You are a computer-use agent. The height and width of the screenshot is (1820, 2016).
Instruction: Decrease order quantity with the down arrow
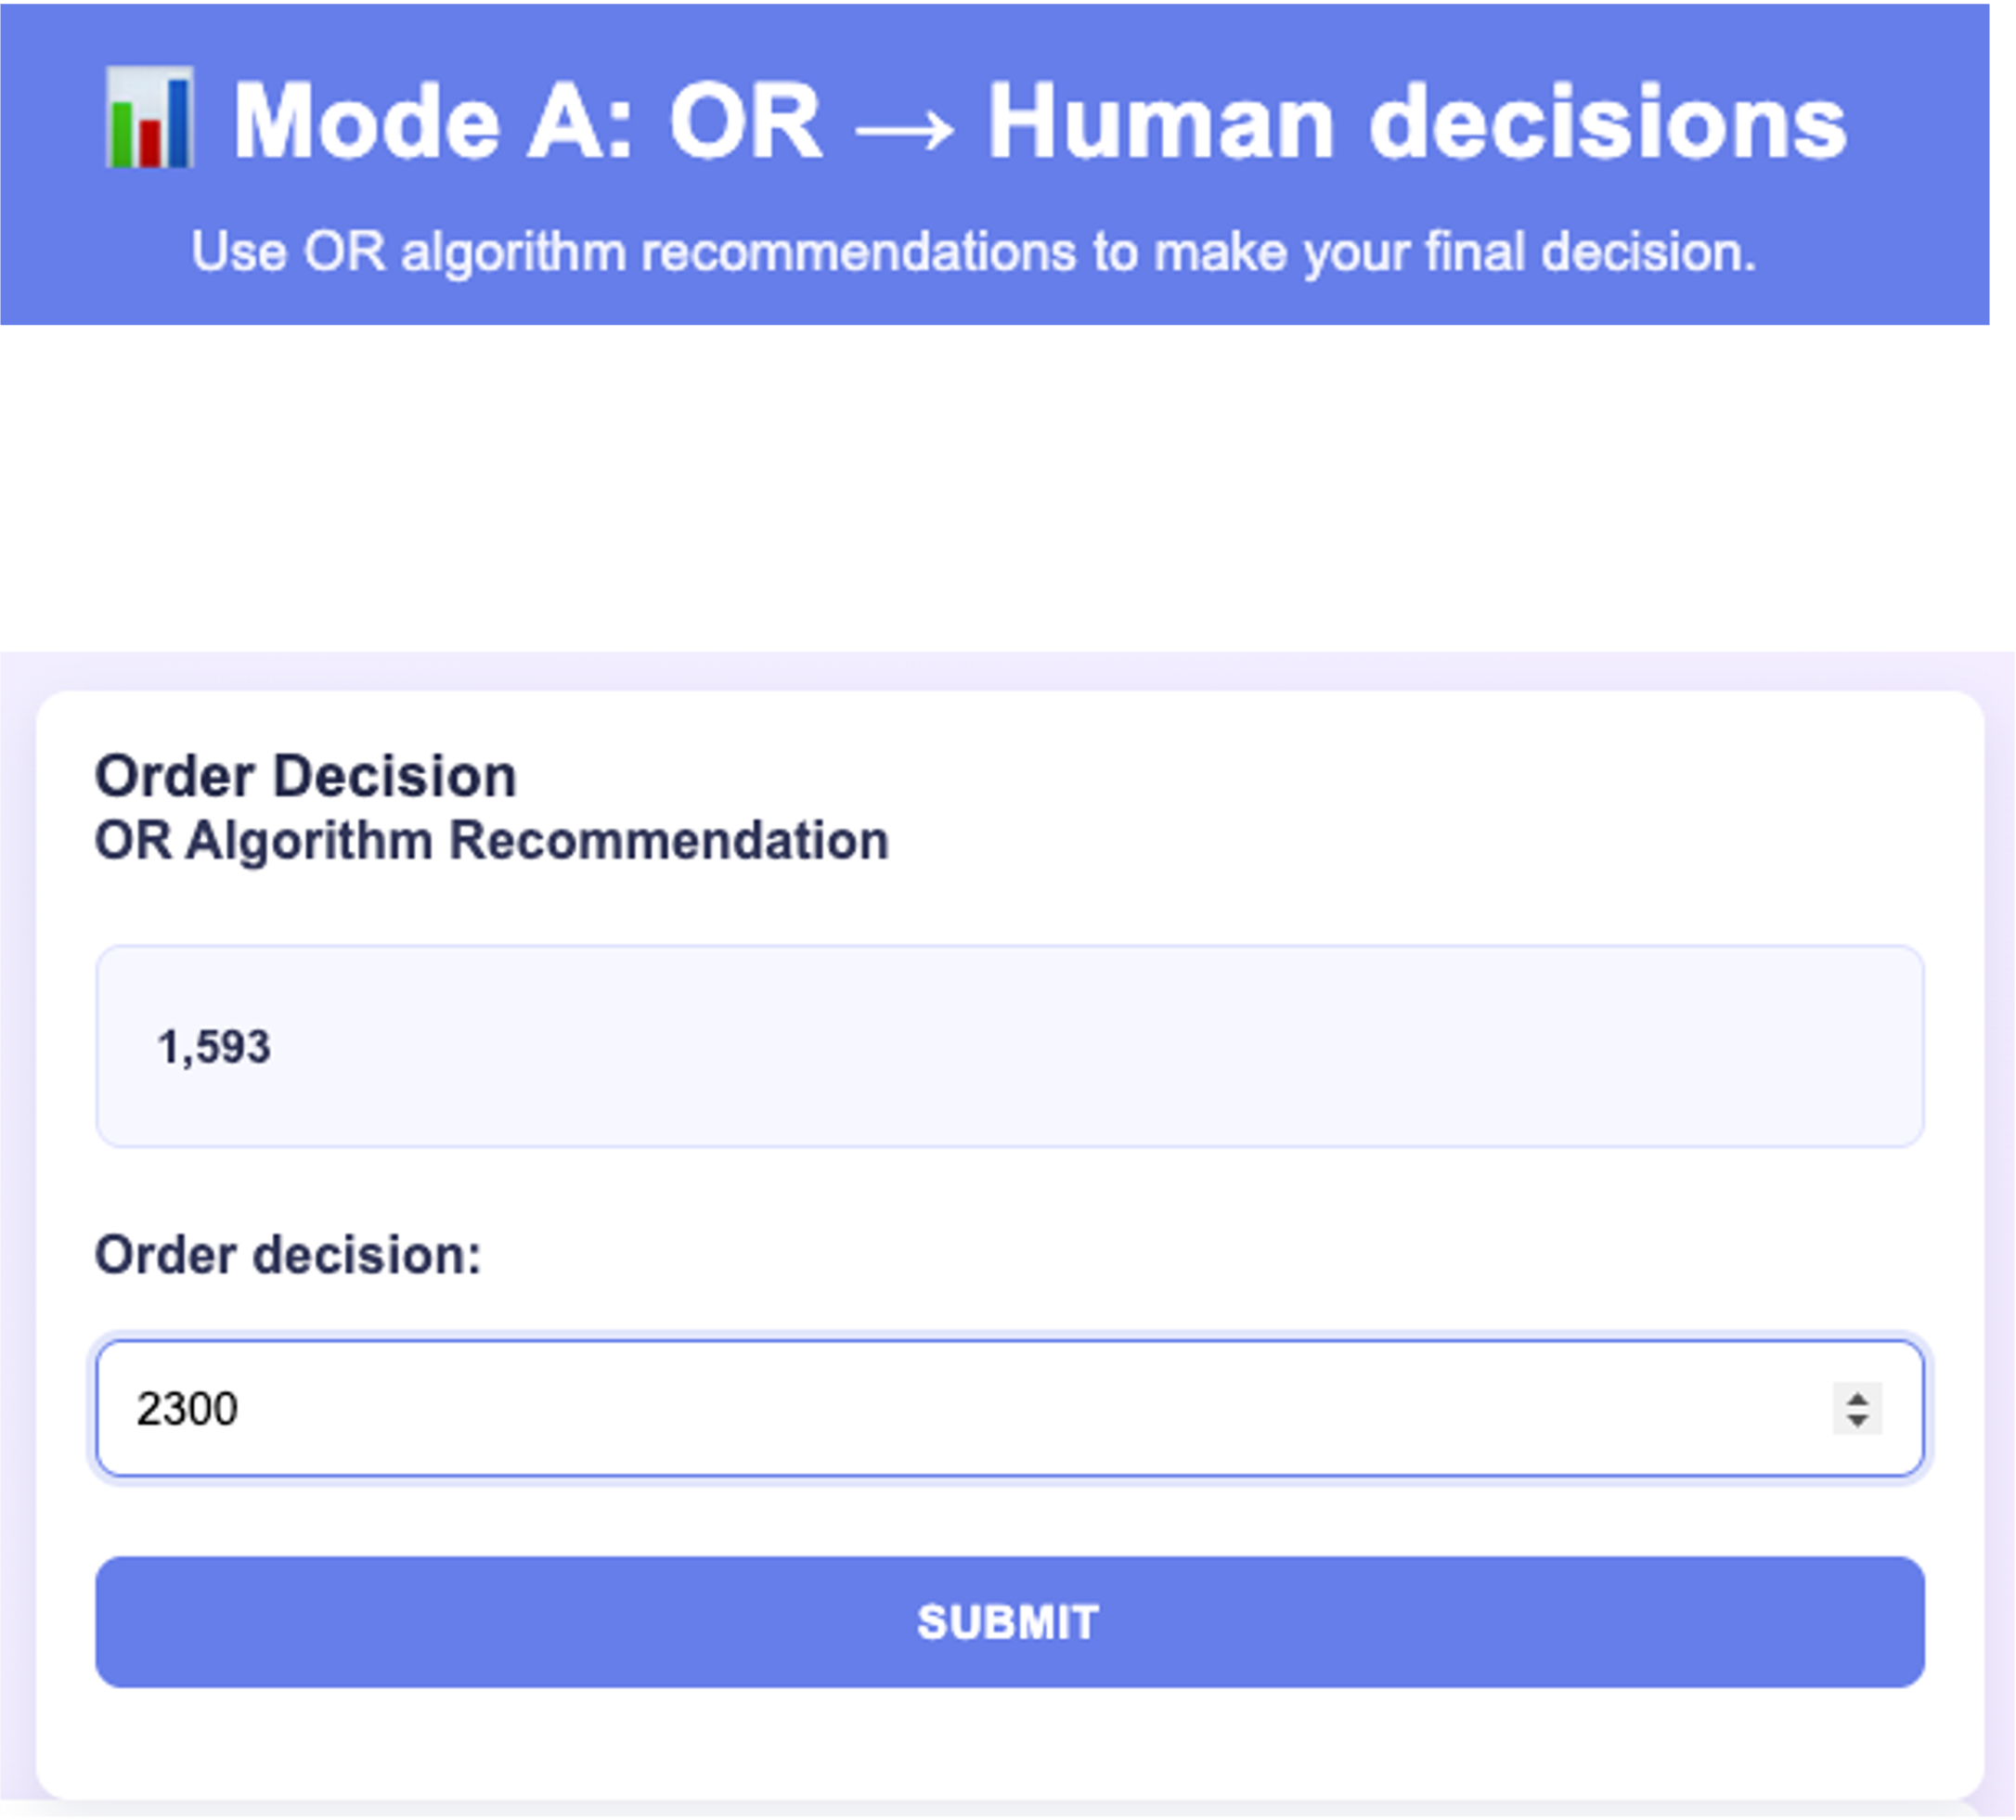1857,1420
